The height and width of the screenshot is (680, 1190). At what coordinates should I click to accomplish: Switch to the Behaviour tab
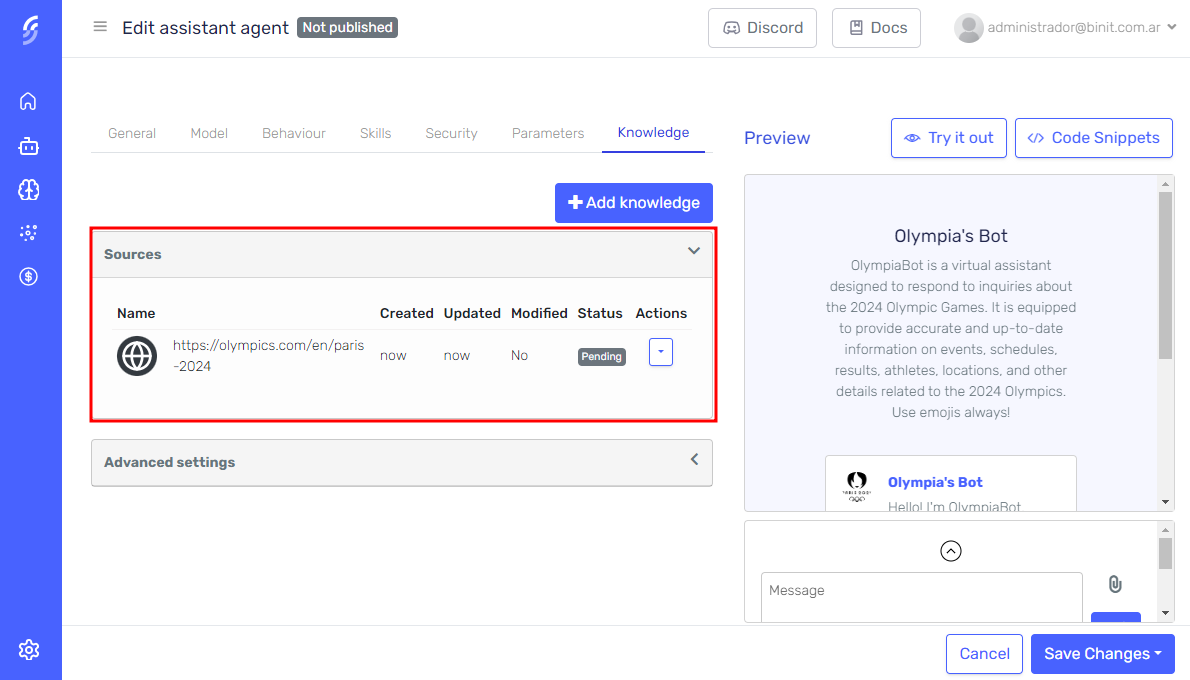(294, 133)
